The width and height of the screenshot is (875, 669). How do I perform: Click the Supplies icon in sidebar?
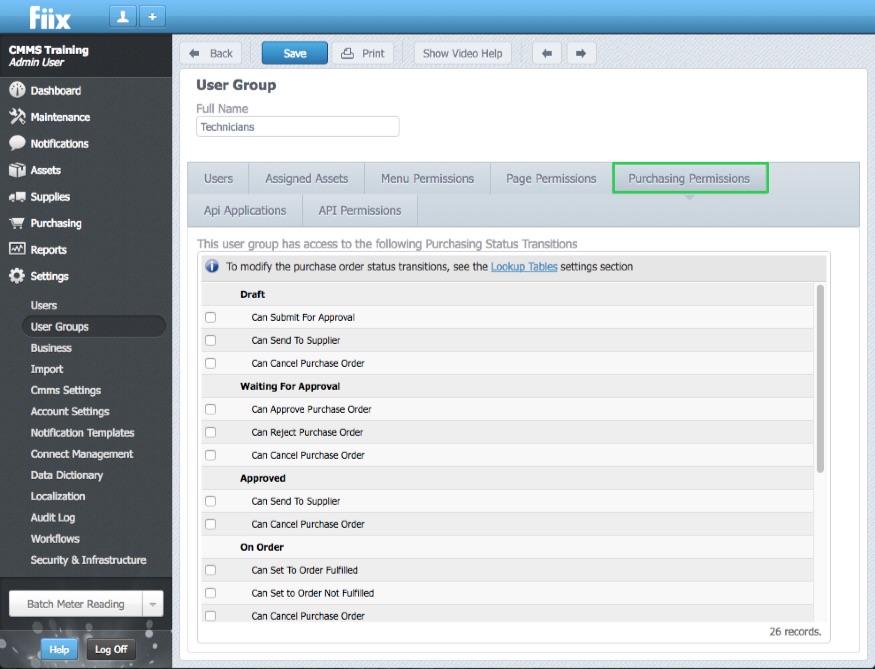coord(17,196)
